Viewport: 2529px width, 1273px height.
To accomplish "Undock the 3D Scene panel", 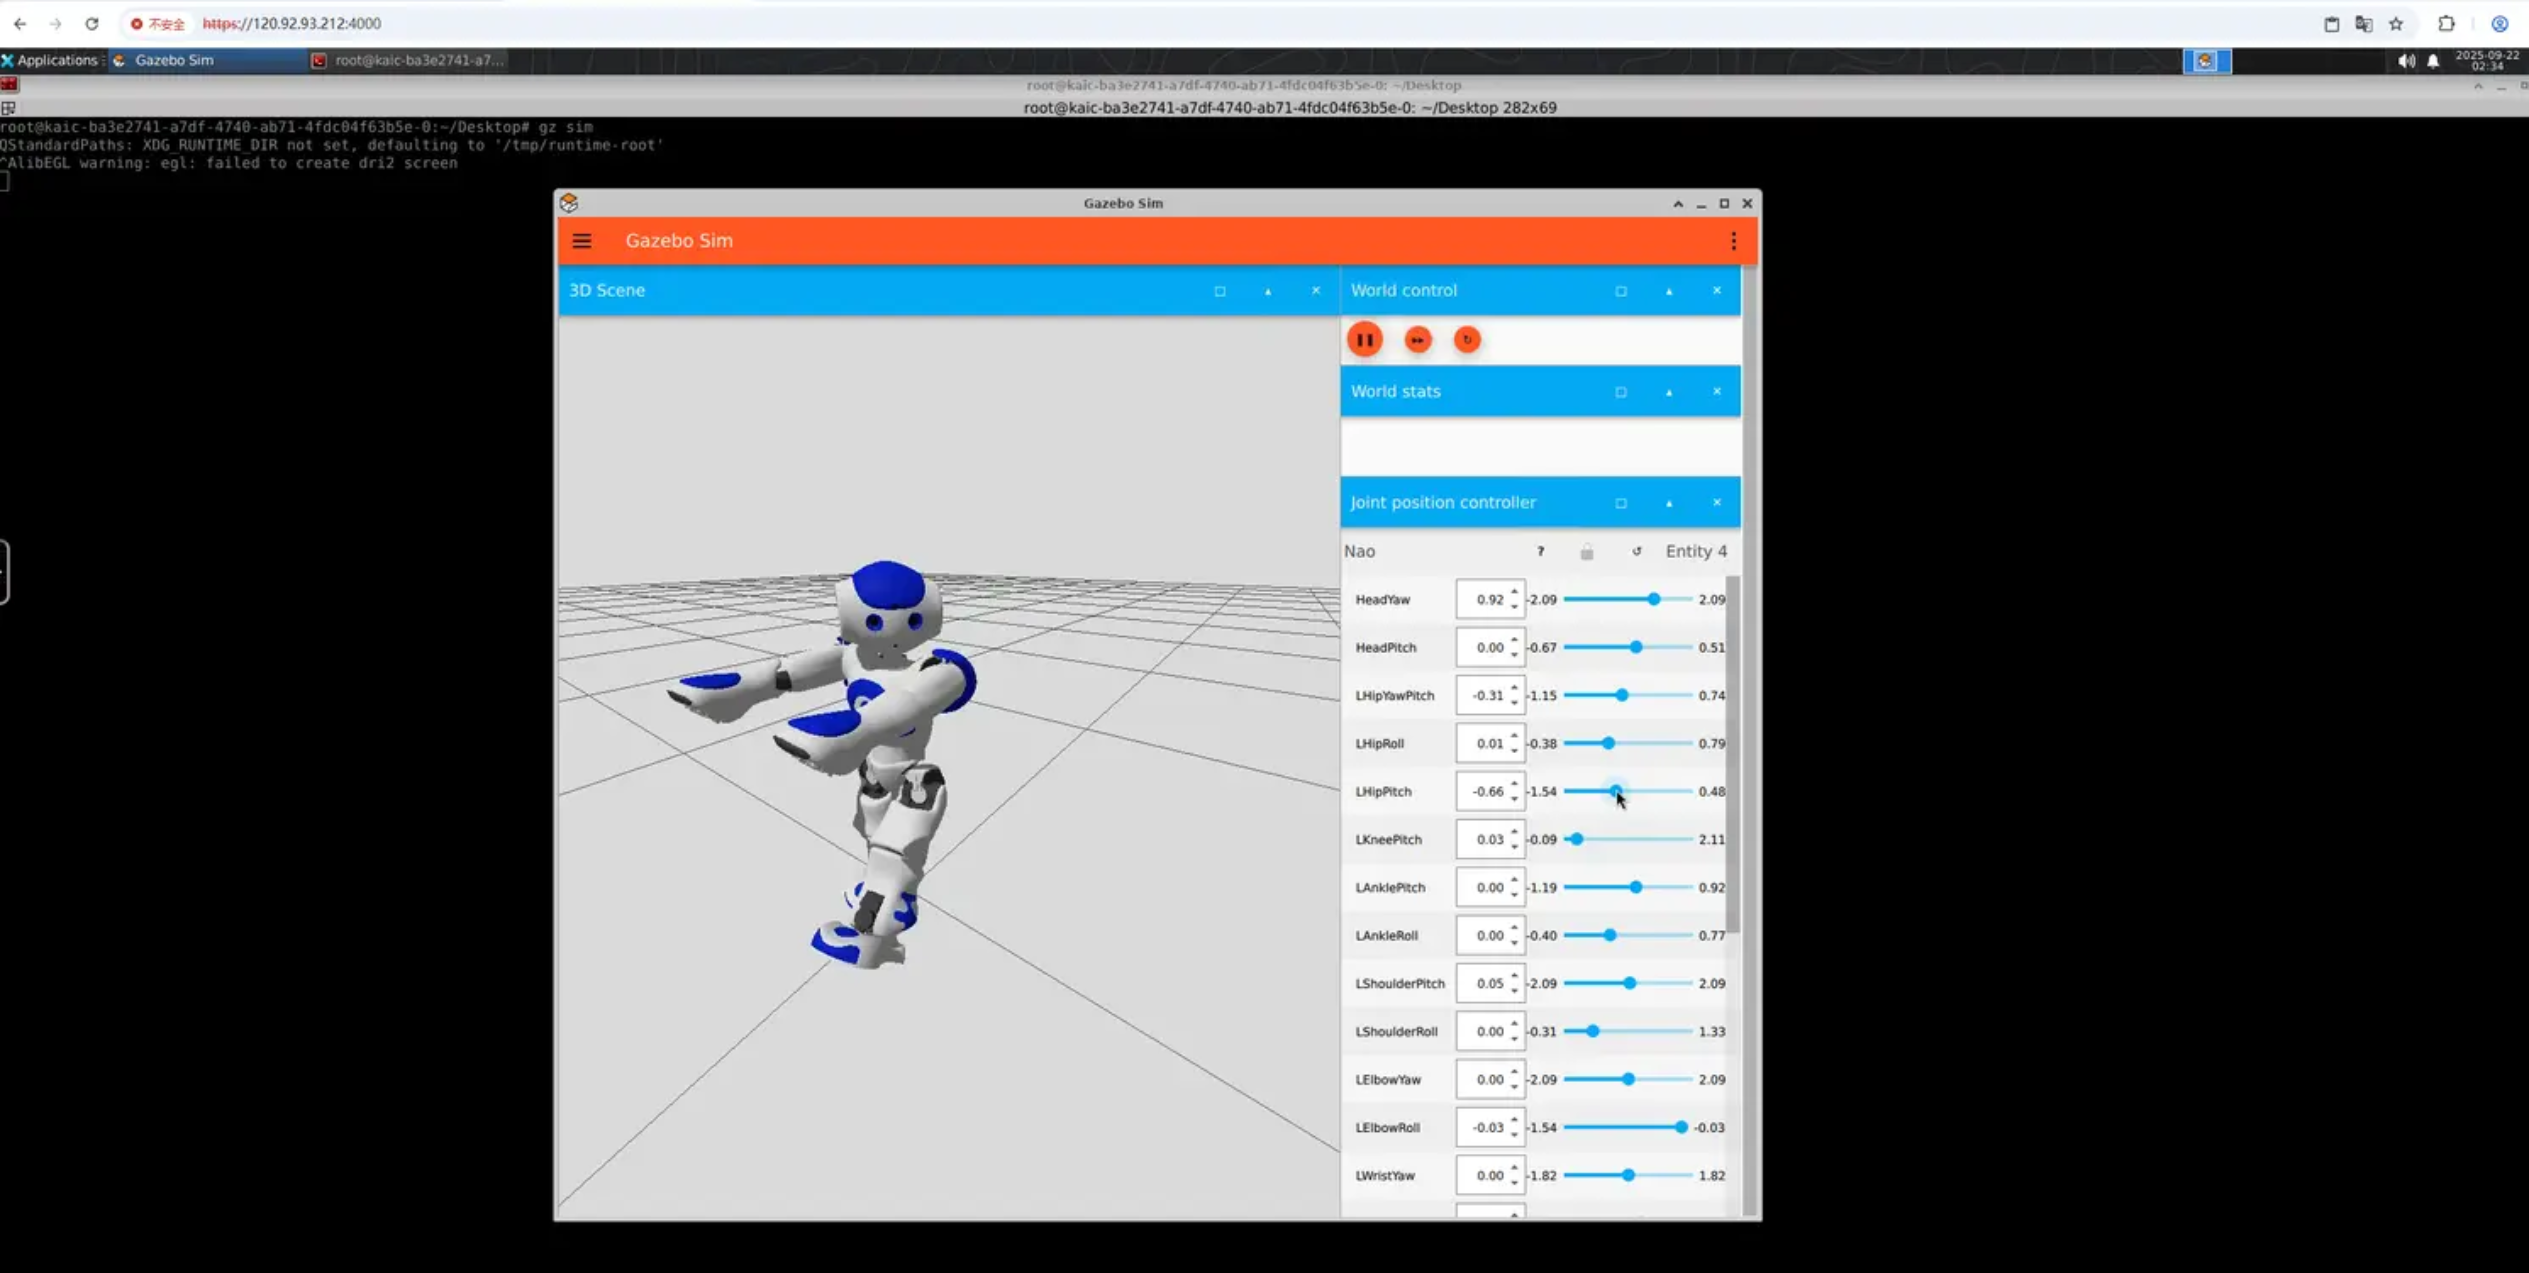I will click(x=1219, y=291).
